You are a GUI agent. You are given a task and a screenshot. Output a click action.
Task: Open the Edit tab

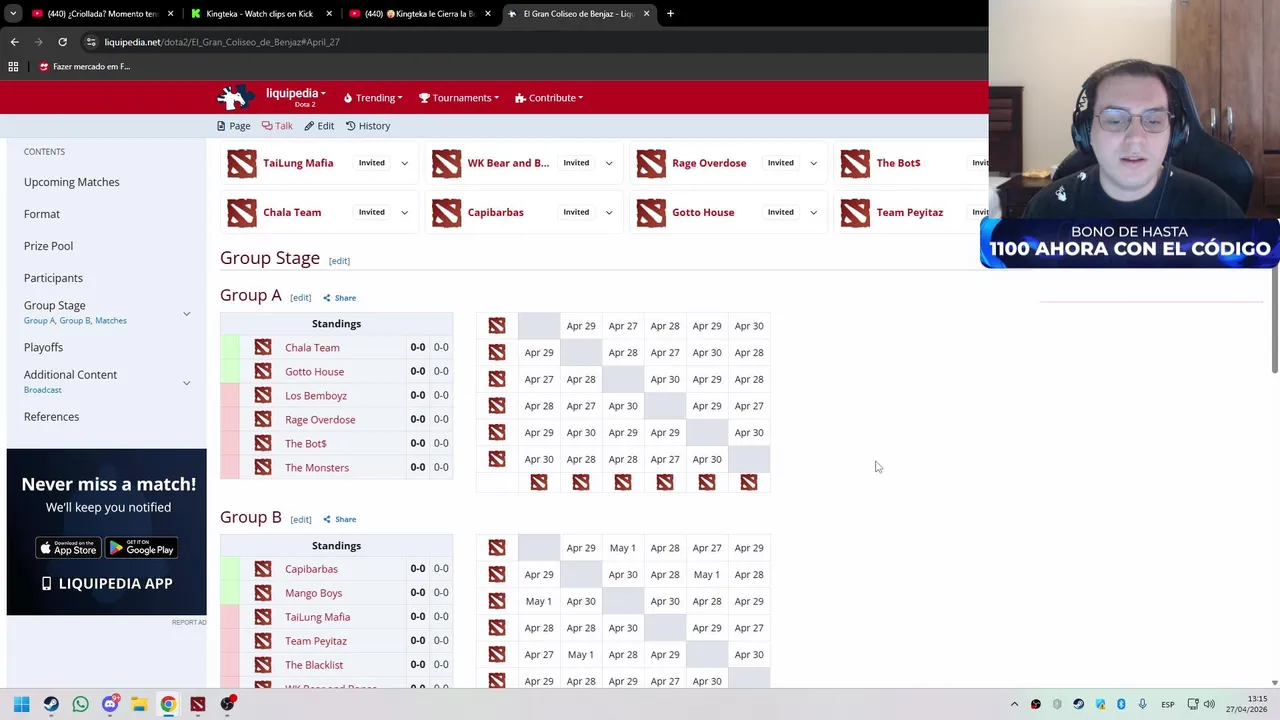[x=319, y=126]
